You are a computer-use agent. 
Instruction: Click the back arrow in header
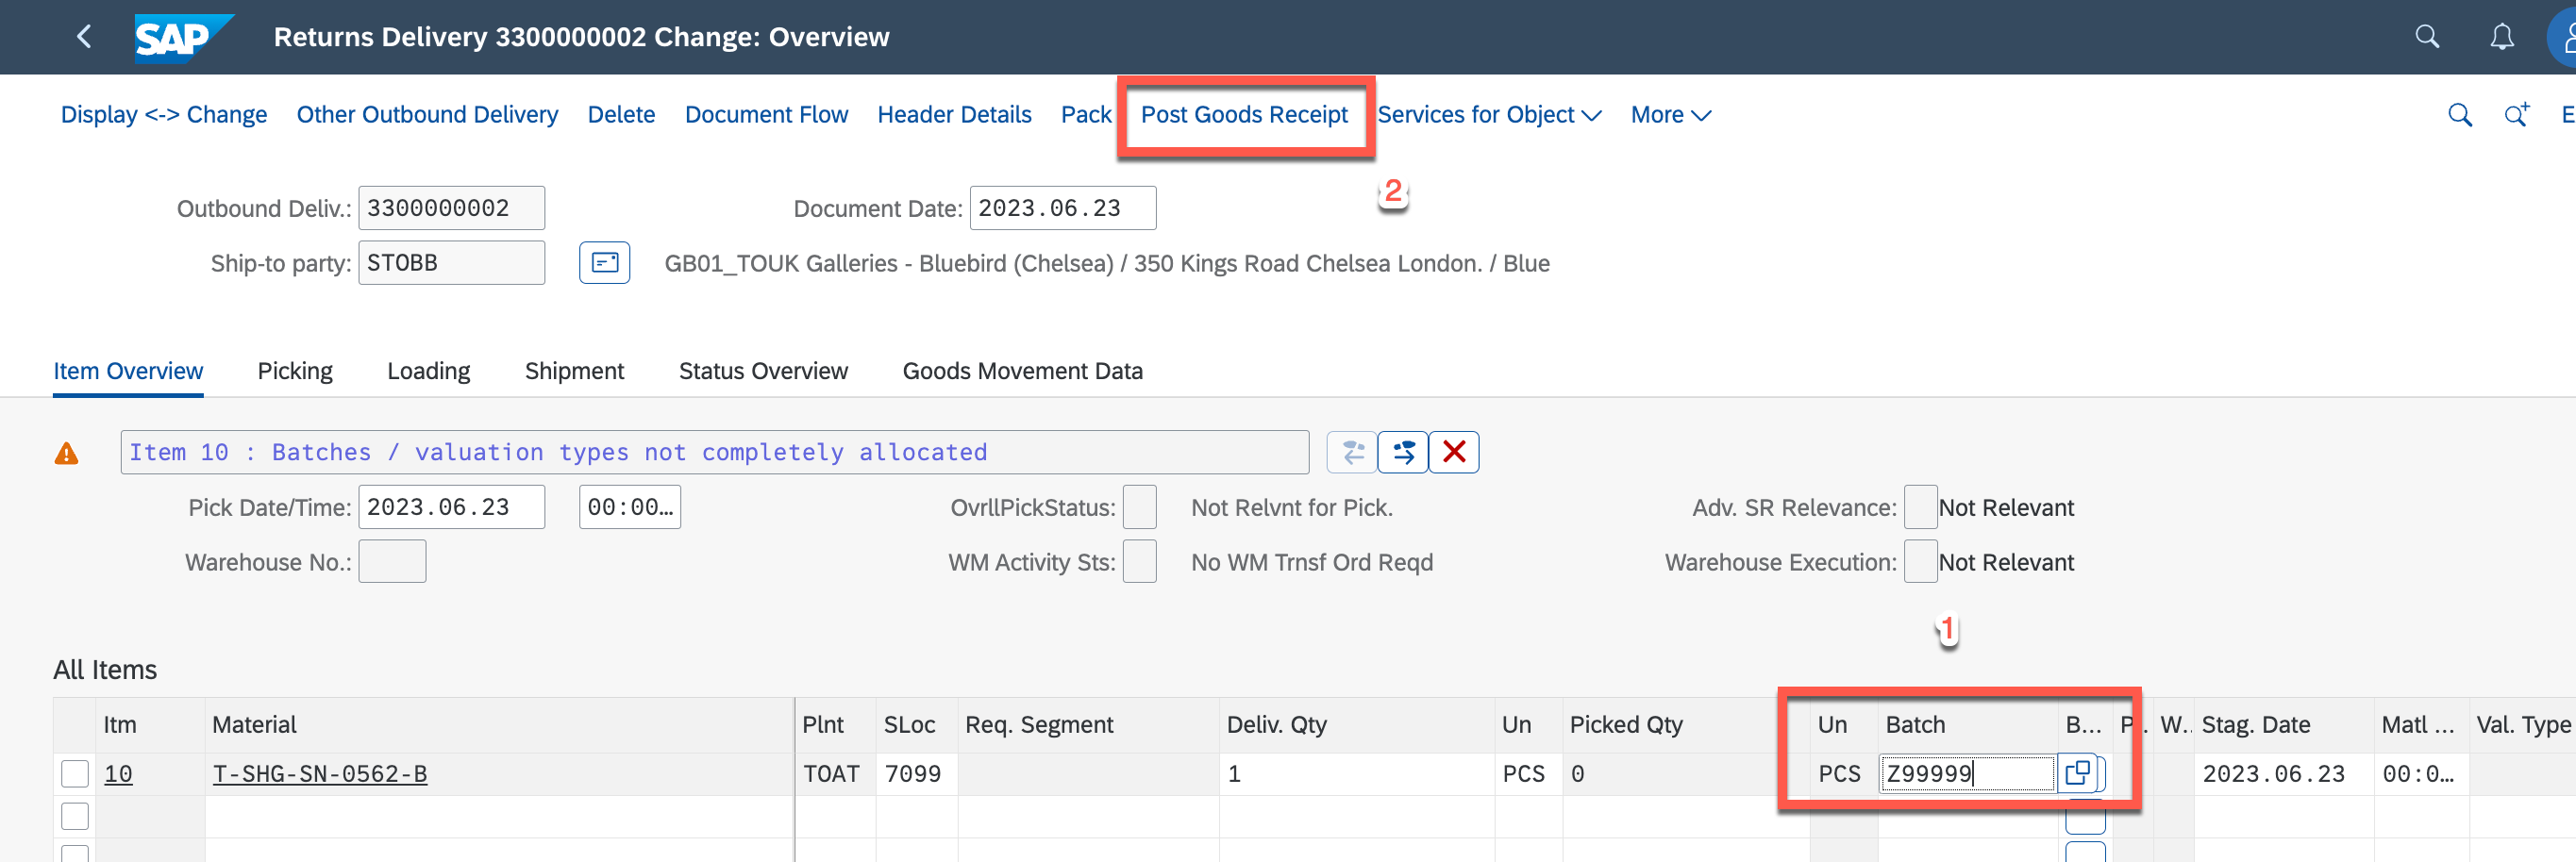click(x=84, y=37)
